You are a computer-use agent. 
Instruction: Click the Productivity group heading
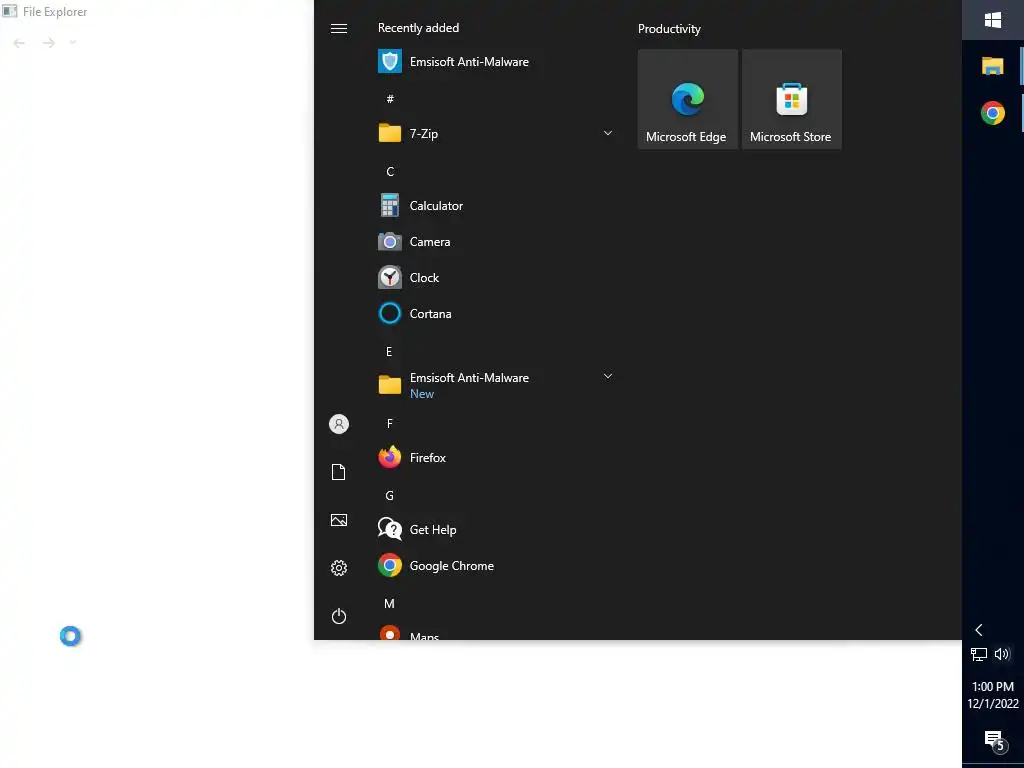click(x=669, y=29)
